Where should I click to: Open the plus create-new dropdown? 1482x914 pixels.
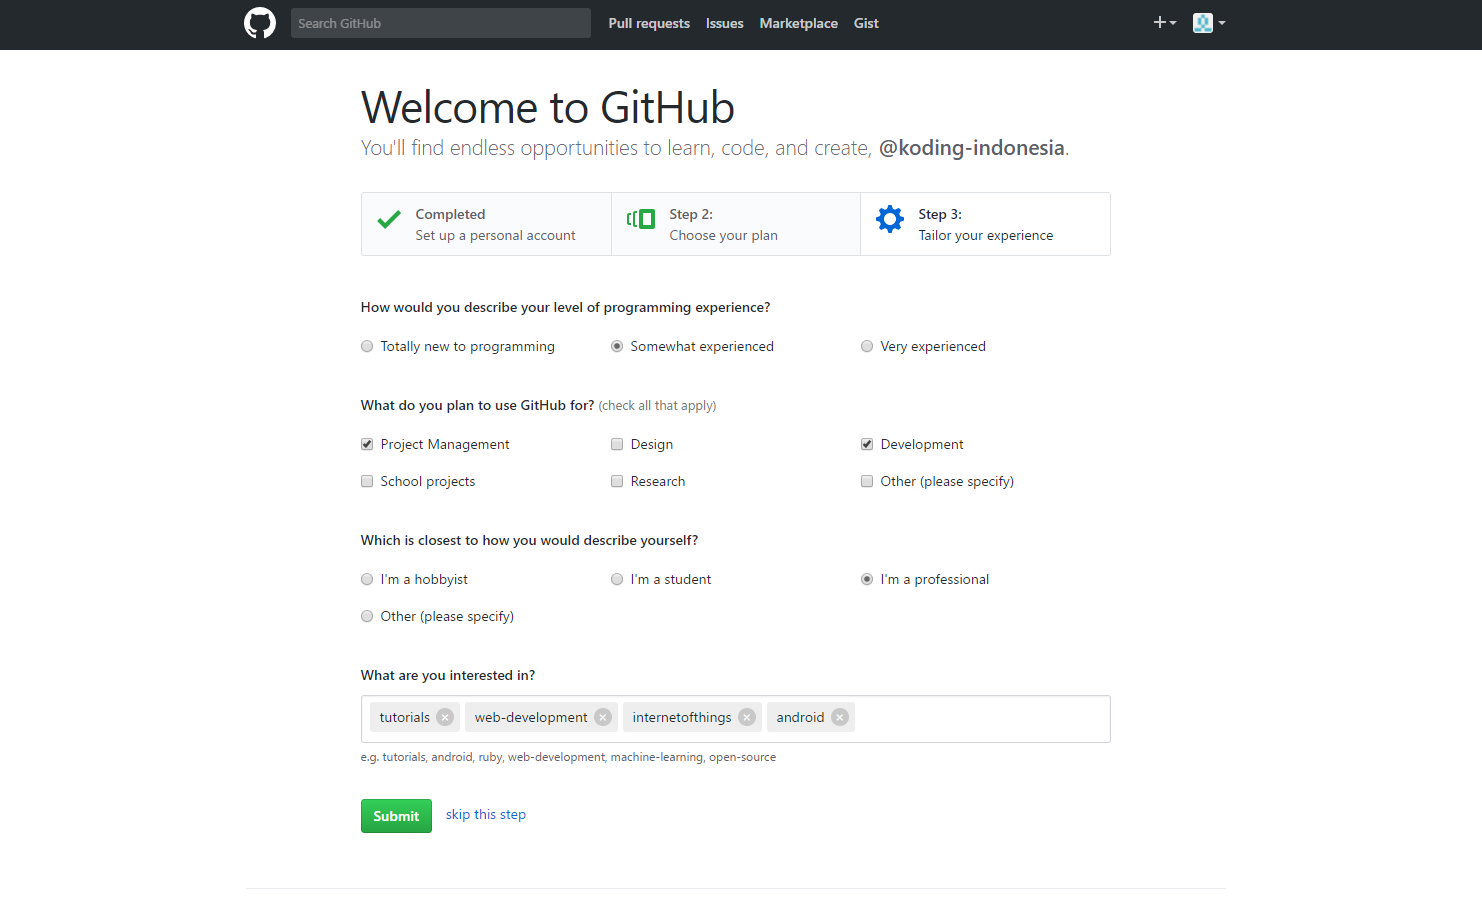1165,22
